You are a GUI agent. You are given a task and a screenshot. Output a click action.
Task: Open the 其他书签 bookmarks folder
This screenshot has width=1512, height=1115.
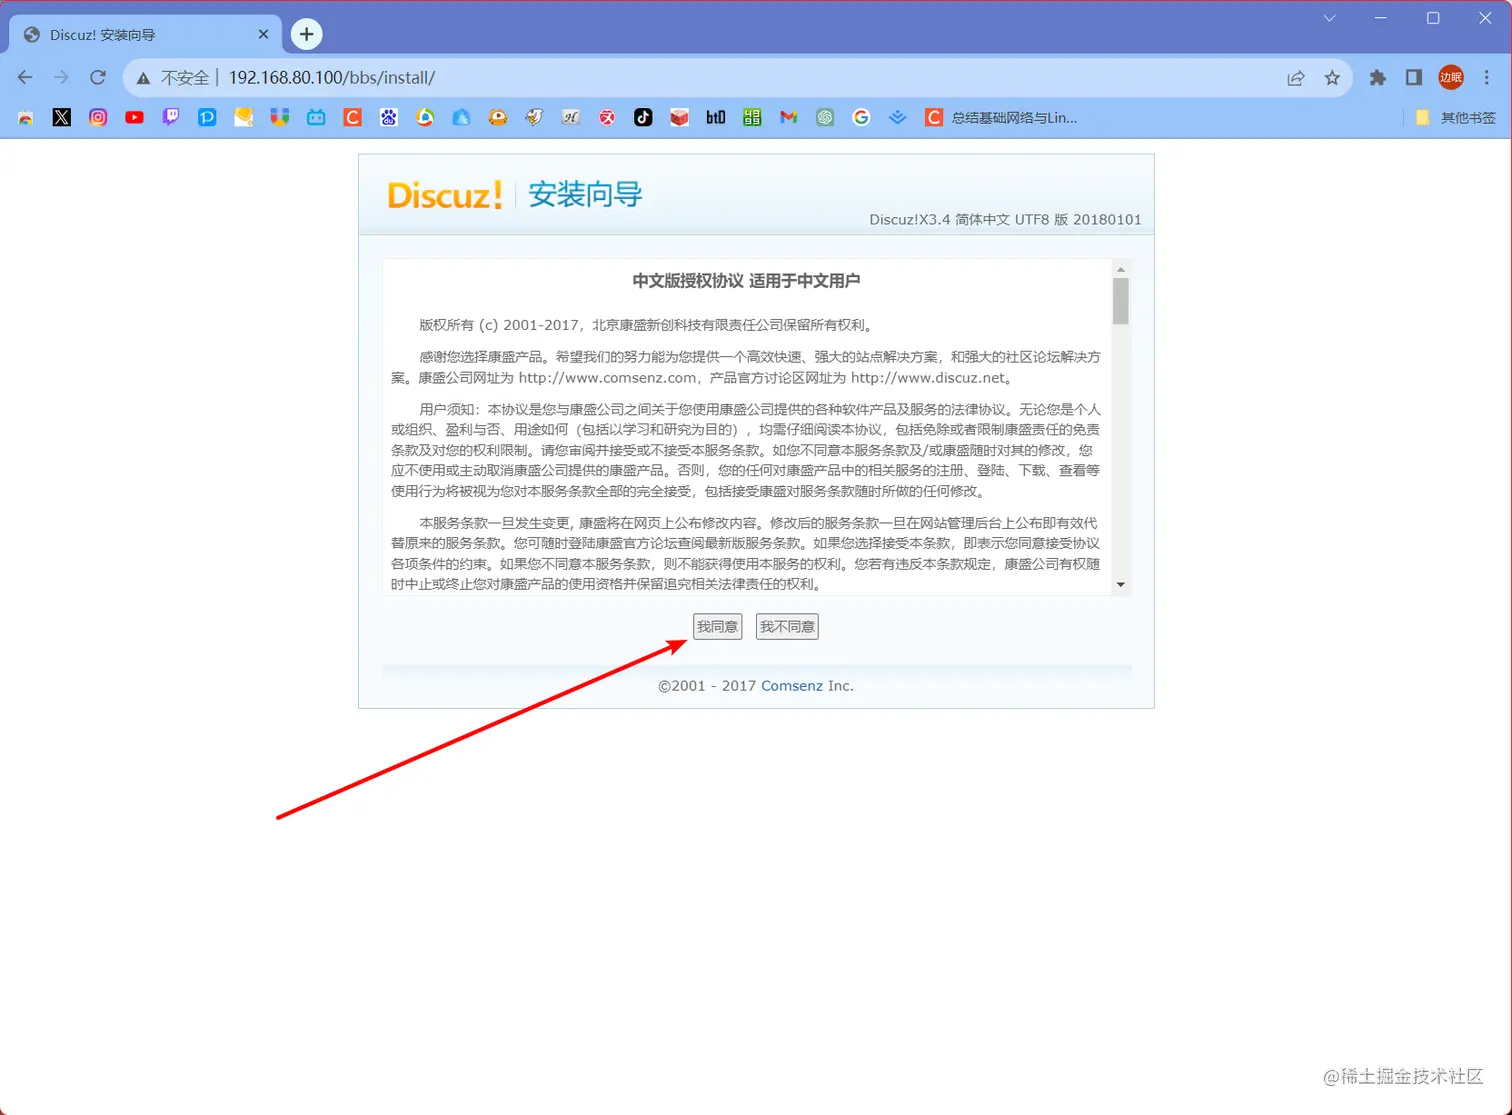click(x=1456, y=117)
